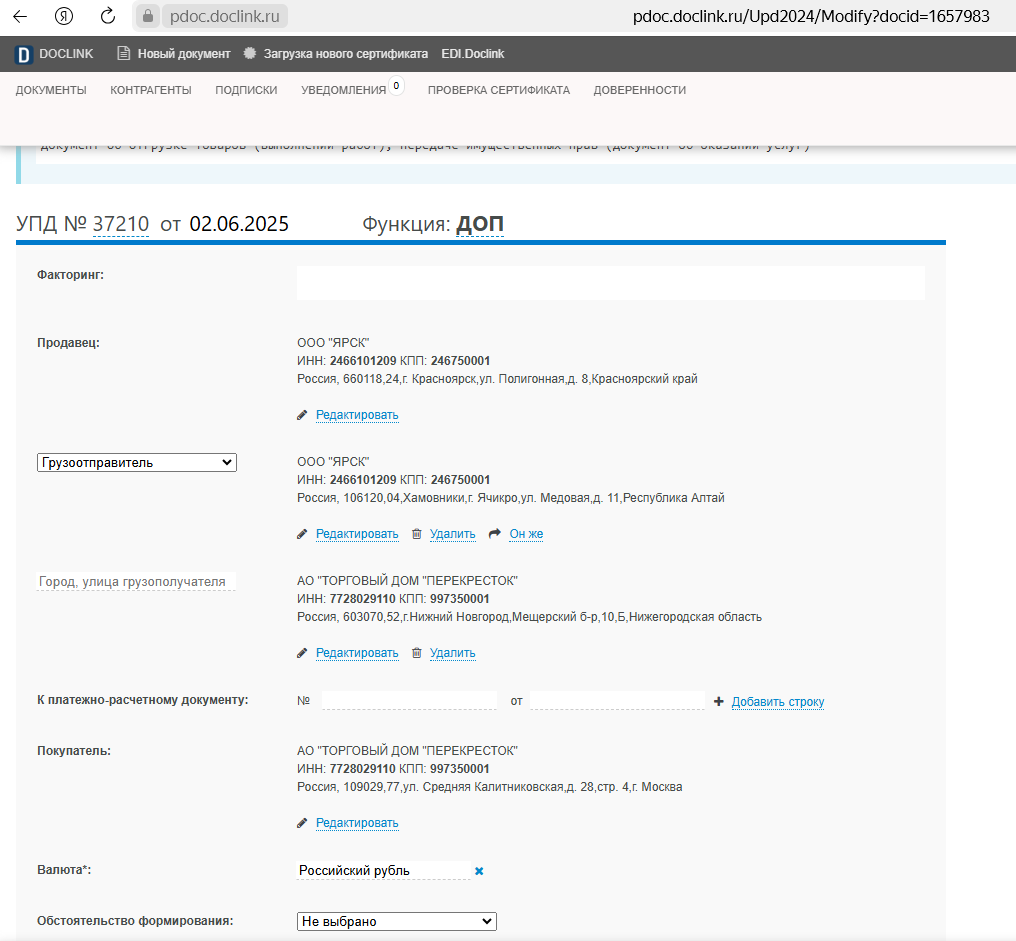
Task: Click pencil icon in Продавец section
Action: coord(302,415)
